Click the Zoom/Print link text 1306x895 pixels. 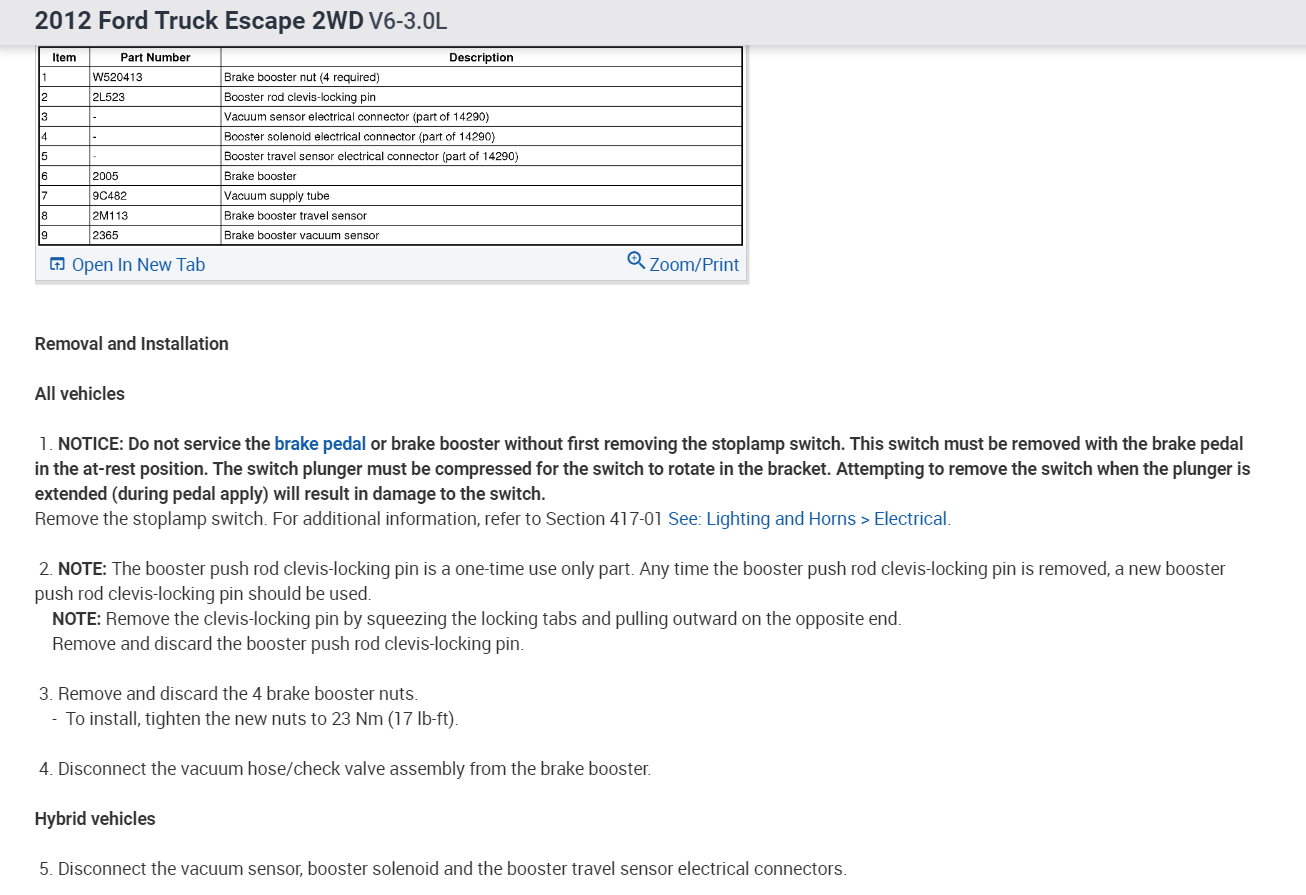click(x=694, y=265)
